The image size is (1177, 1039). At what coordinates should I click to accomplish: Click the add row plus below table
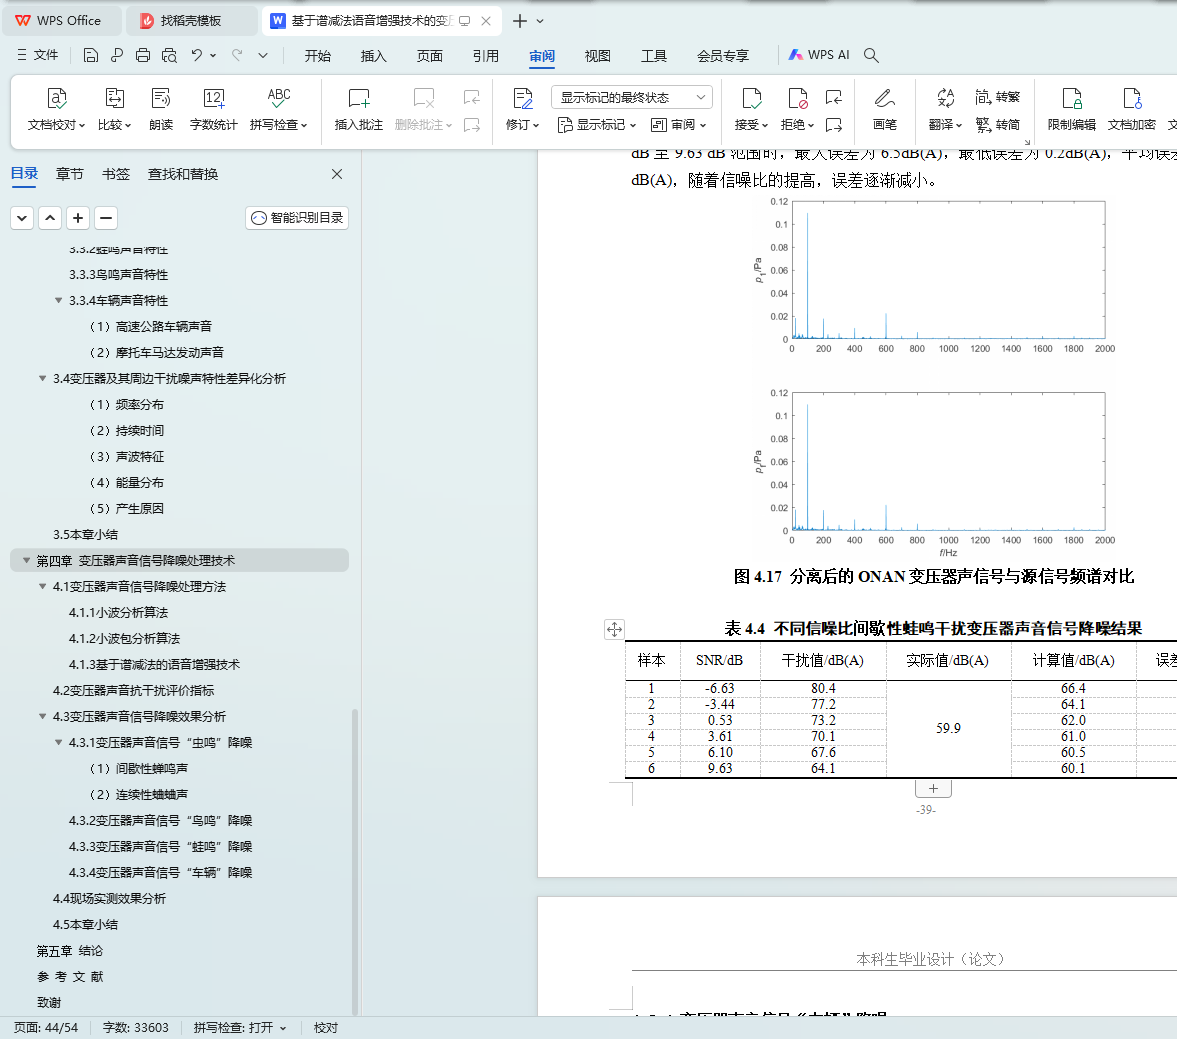pos(933,788)
